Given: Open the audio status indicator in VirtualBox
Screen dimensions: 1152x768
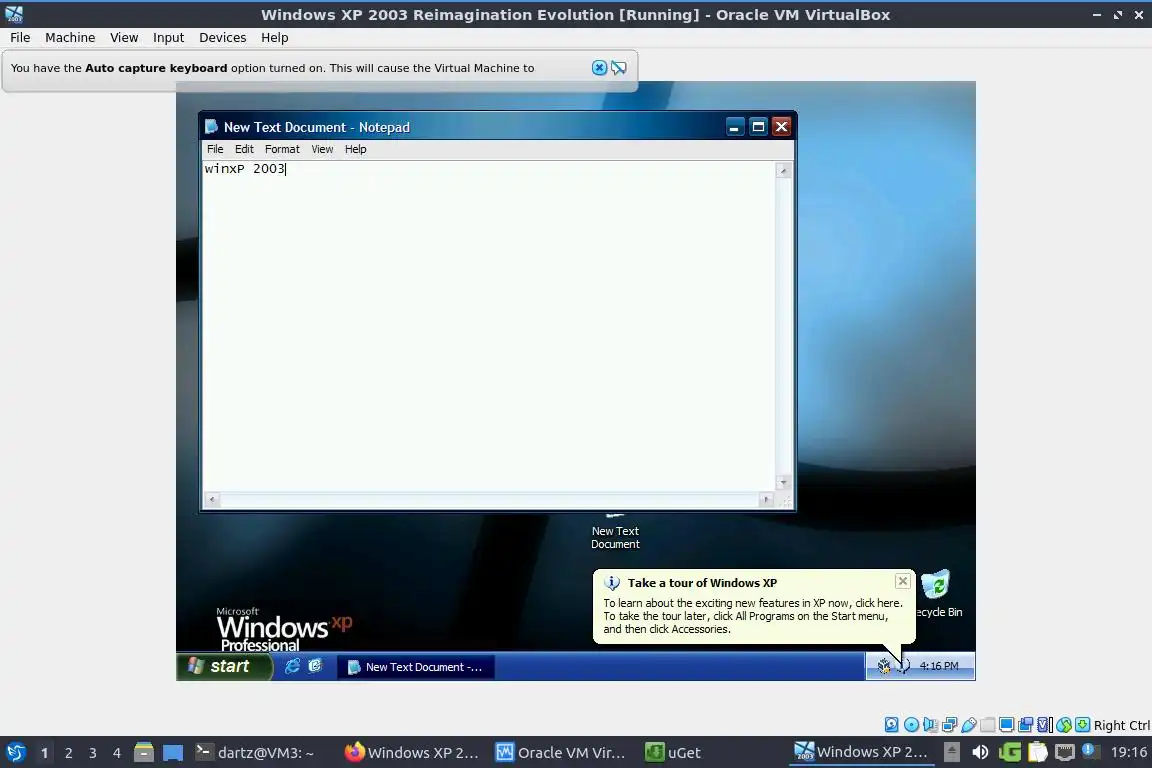Looking at the screenshot, I should click(x=930, y=725).
